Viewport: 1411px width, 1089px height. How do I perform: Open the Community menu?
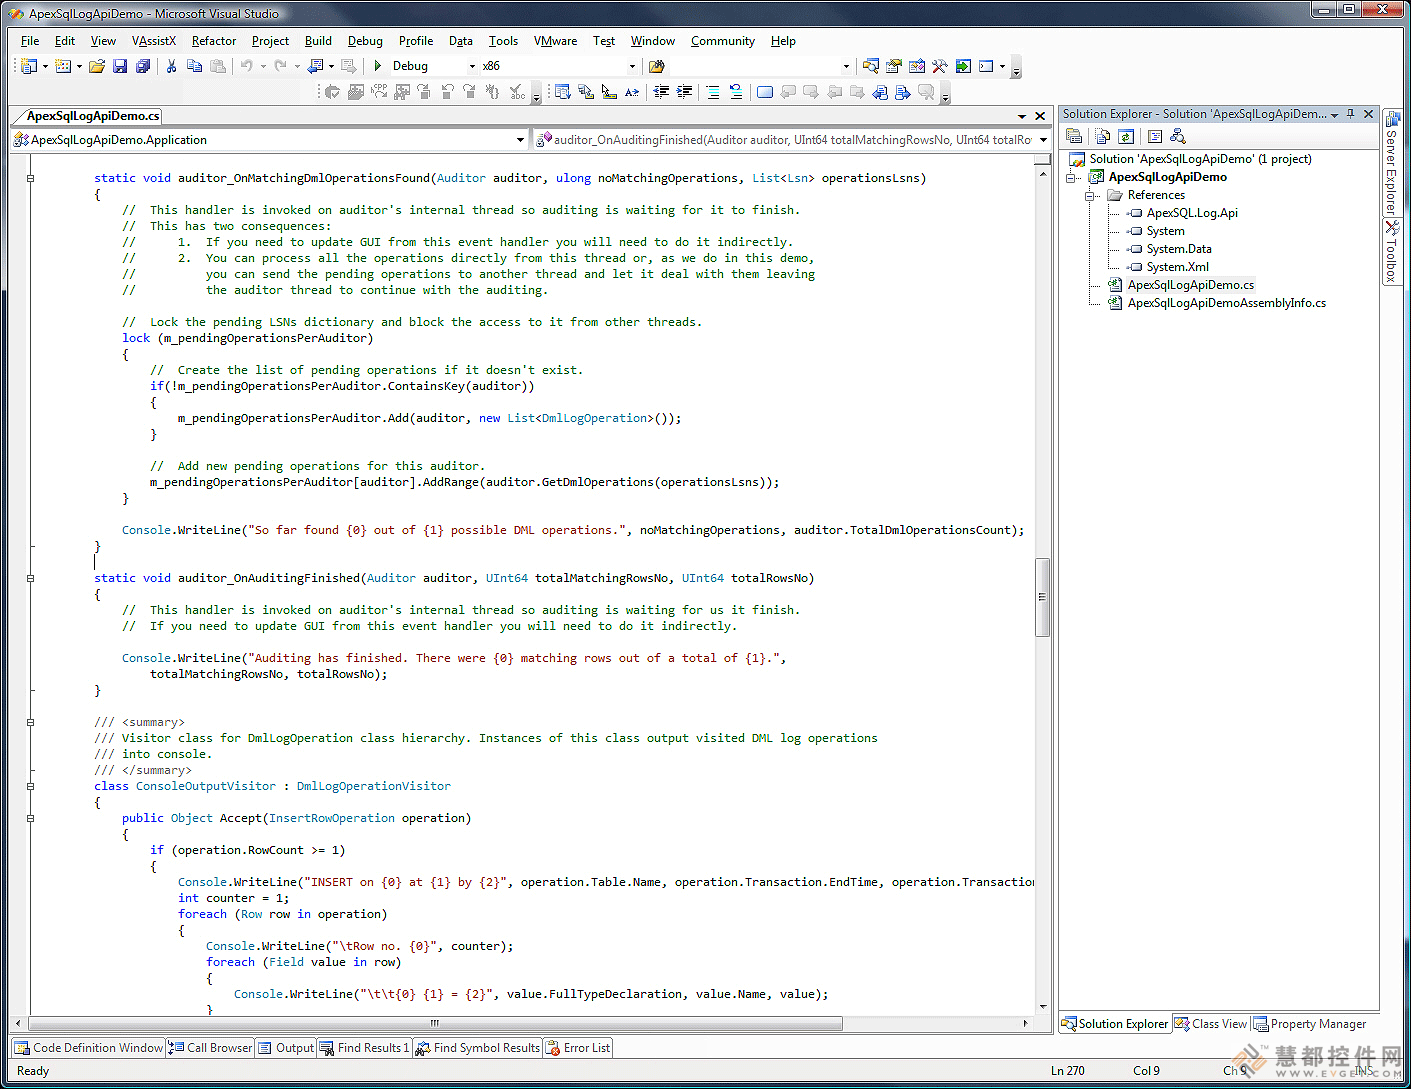tap(723, 41)
